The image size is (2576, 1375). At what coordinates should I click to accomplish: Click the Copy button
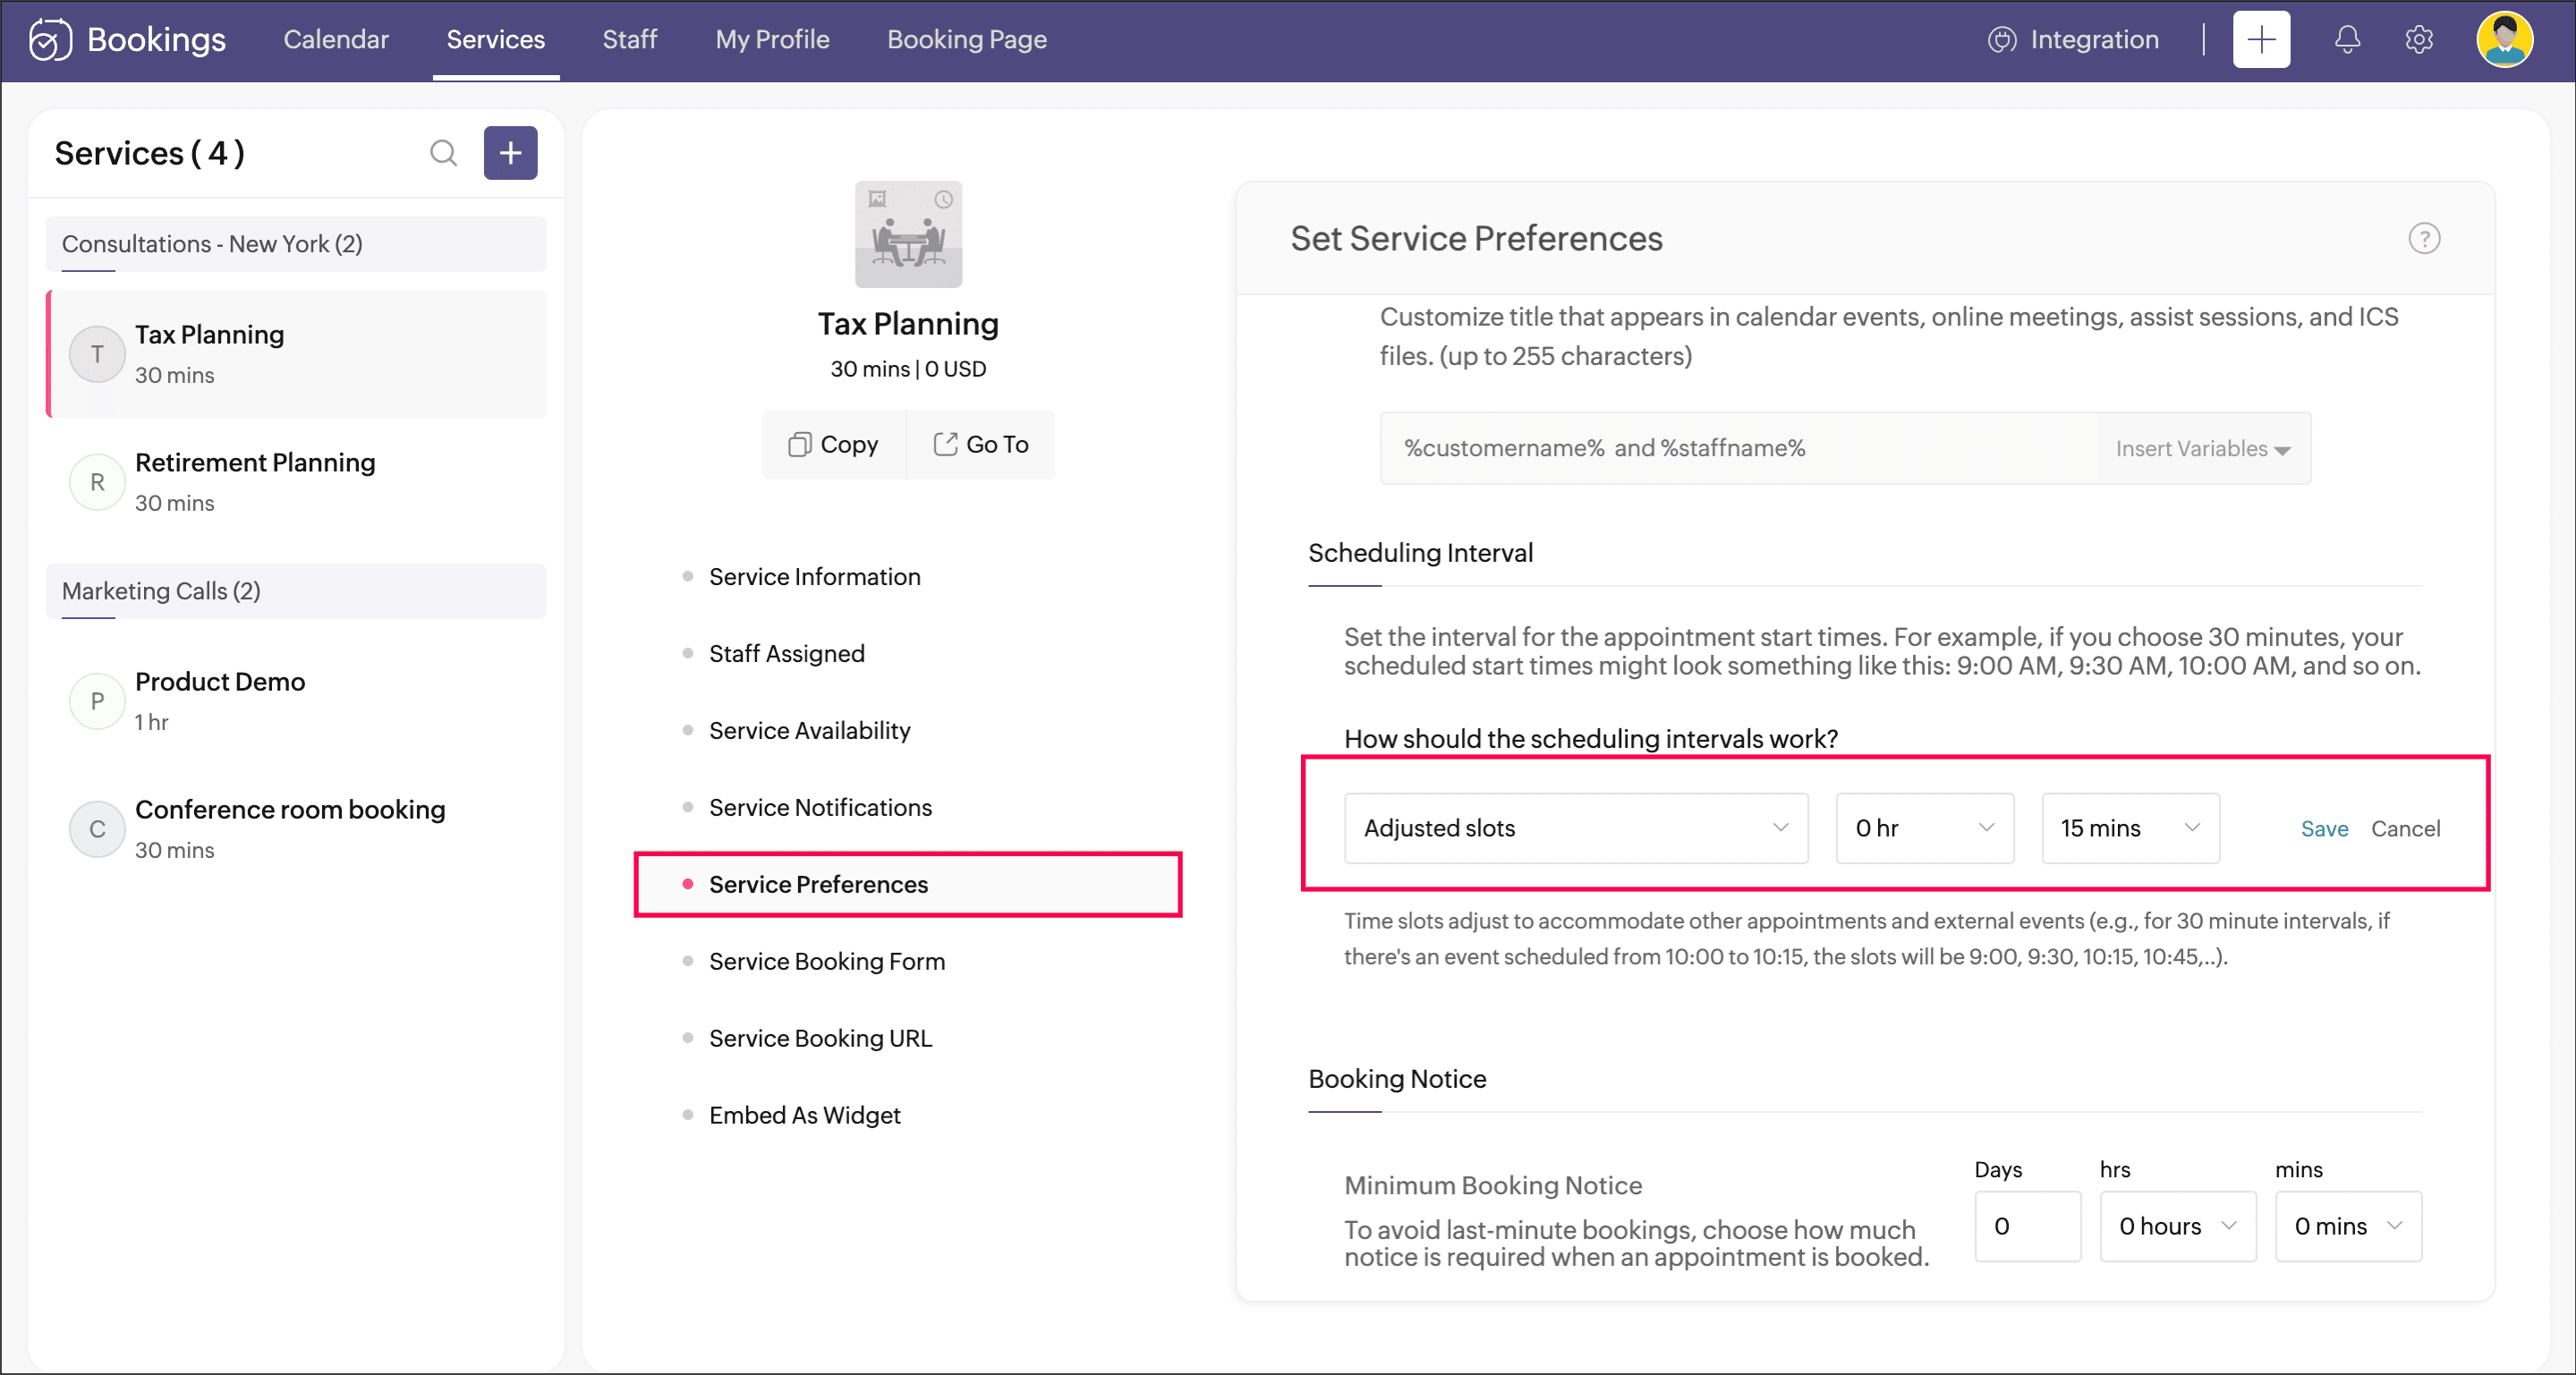click(x=833, y=445)
